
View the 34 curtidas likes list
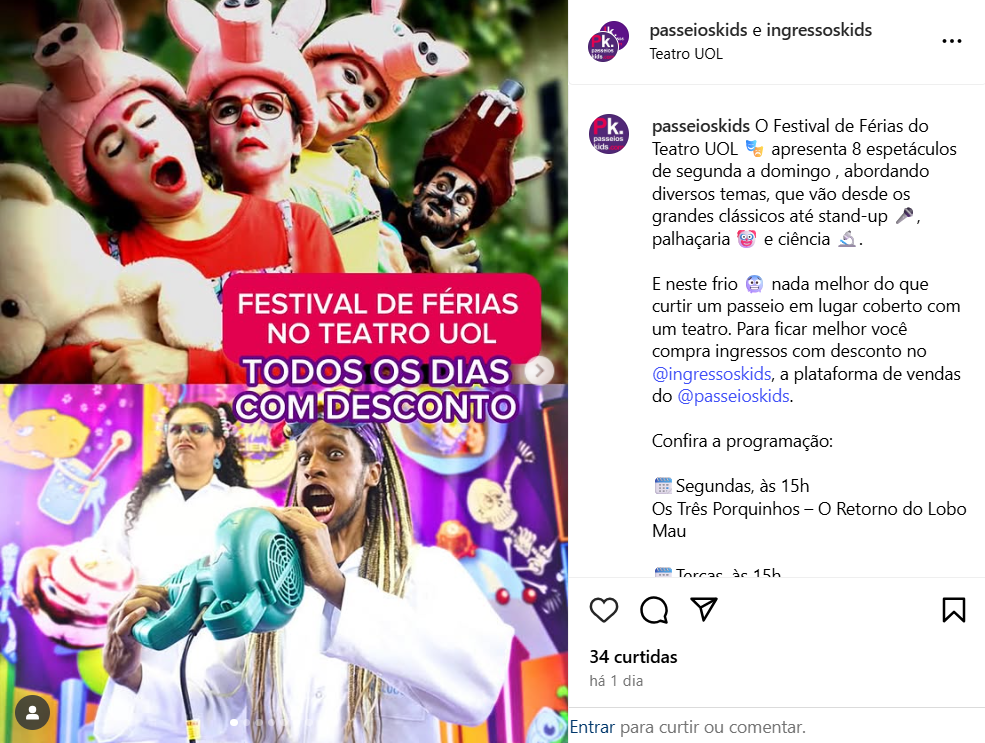click(x=633, y=657)
